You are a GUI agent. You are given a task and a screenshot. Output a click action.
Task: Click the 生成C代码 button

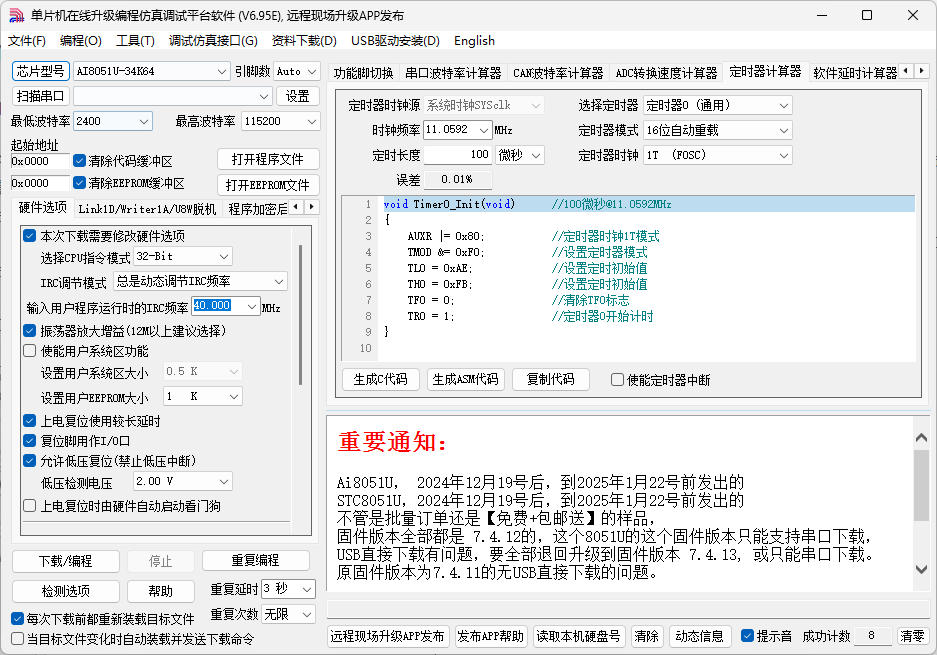click(381, 380)
